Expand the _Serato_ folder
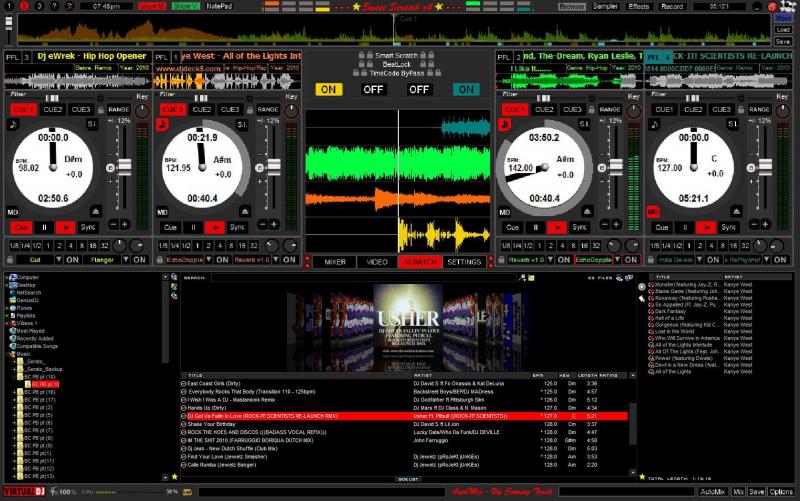The width and height of the screenshot is (800, 501). [14, 362]
